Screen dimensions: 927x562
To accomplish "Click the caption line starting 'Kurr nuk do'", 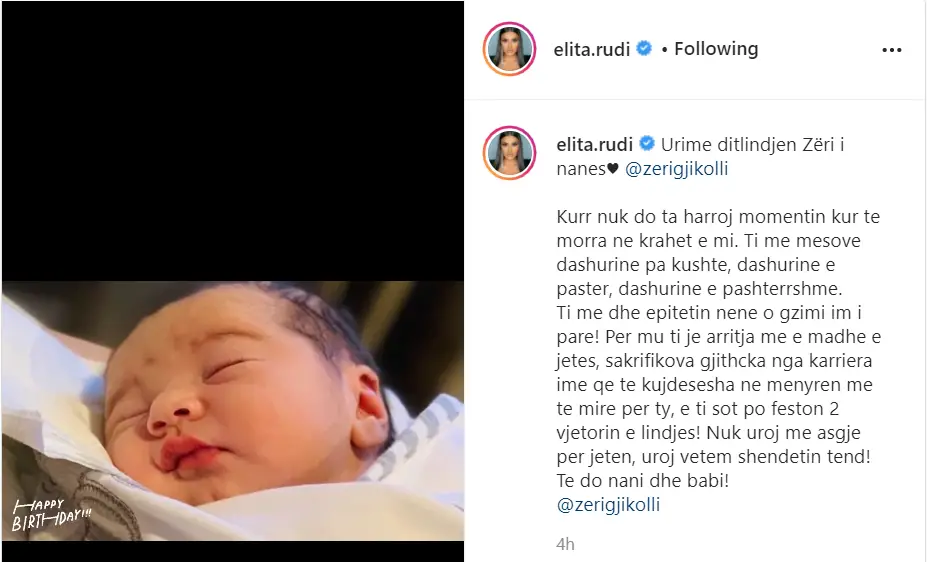I will (x=718, y=217).
